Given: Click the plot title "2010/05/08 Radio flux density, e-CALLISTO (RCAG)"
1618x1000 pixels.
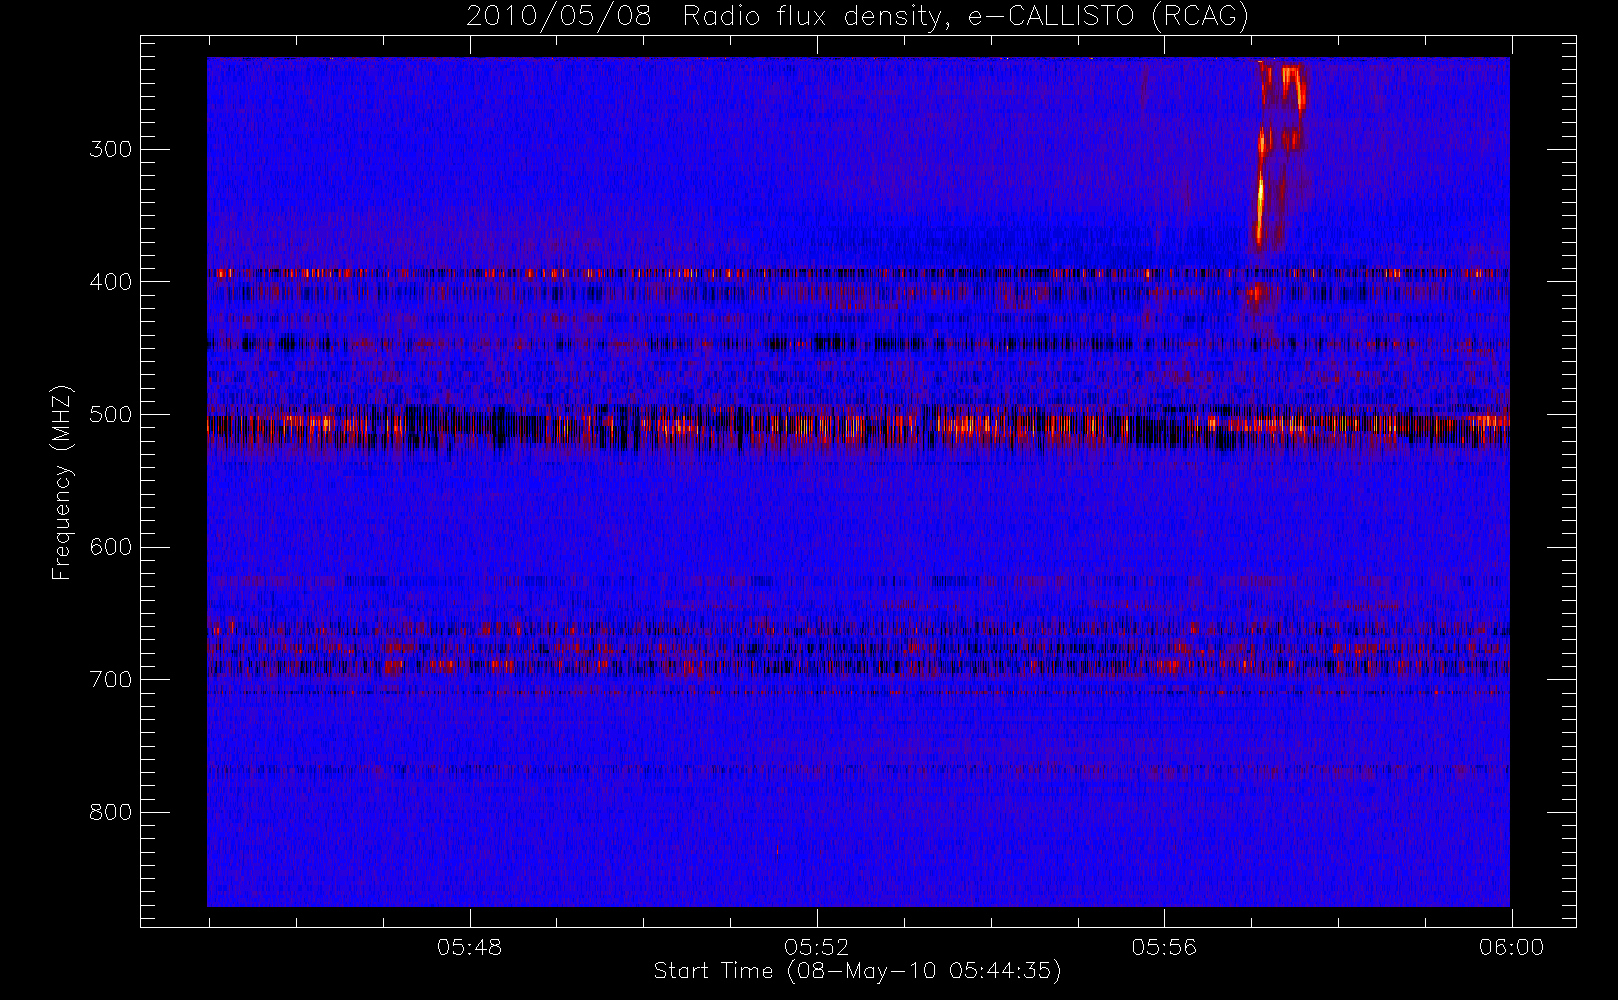Looking at the screenshot, I should click(x=857, y=17).
